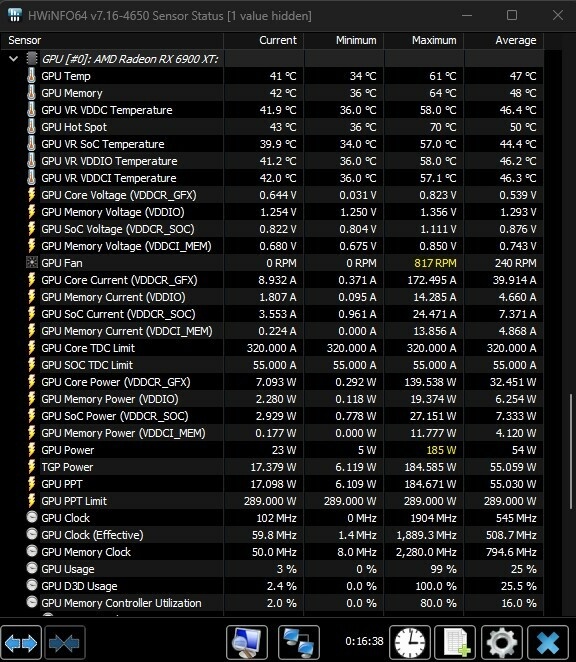Select GPU SOC TDC Limit row label
576x662 pixels.
[x=87, y=365]
